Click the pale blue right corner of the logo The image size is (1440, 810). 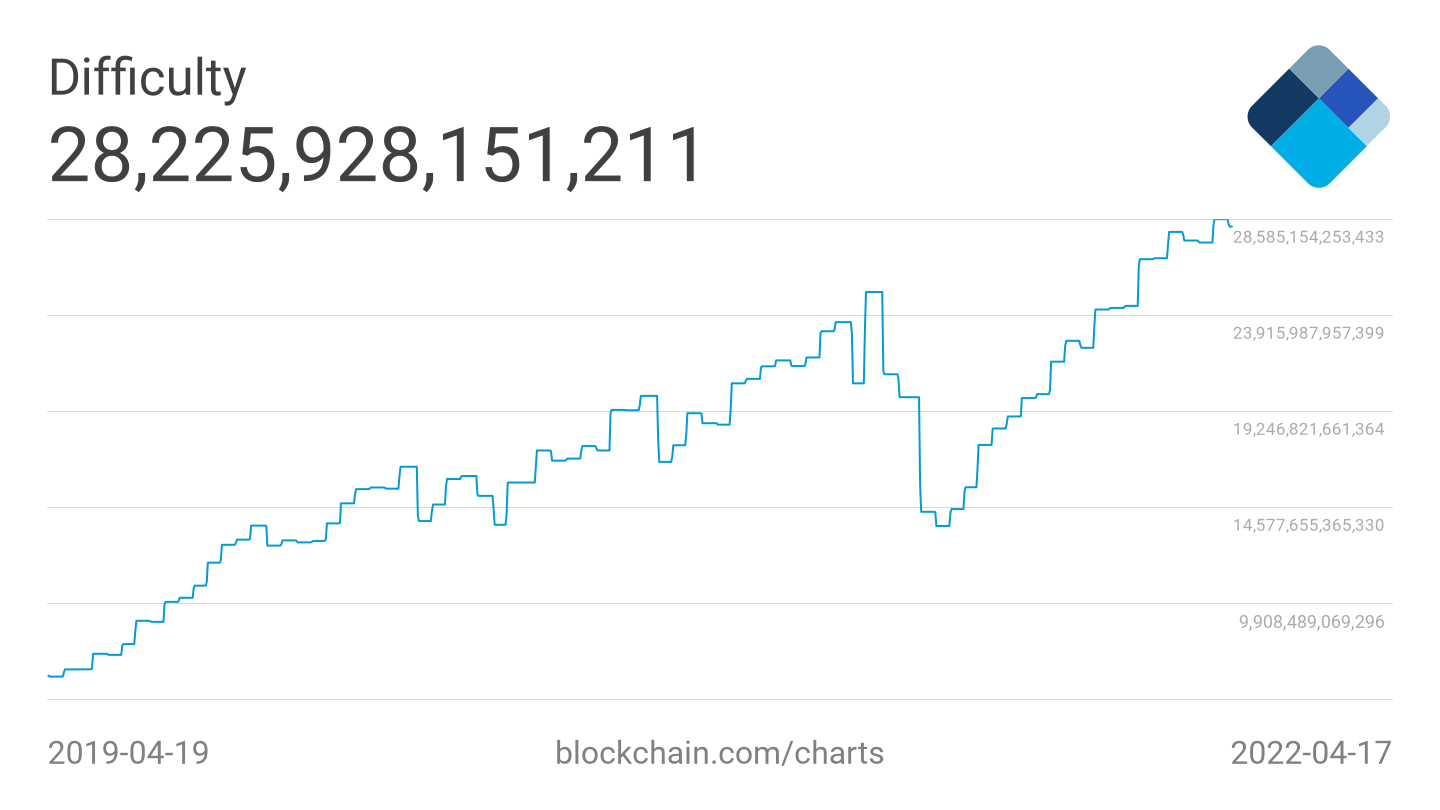(1371, 119)
